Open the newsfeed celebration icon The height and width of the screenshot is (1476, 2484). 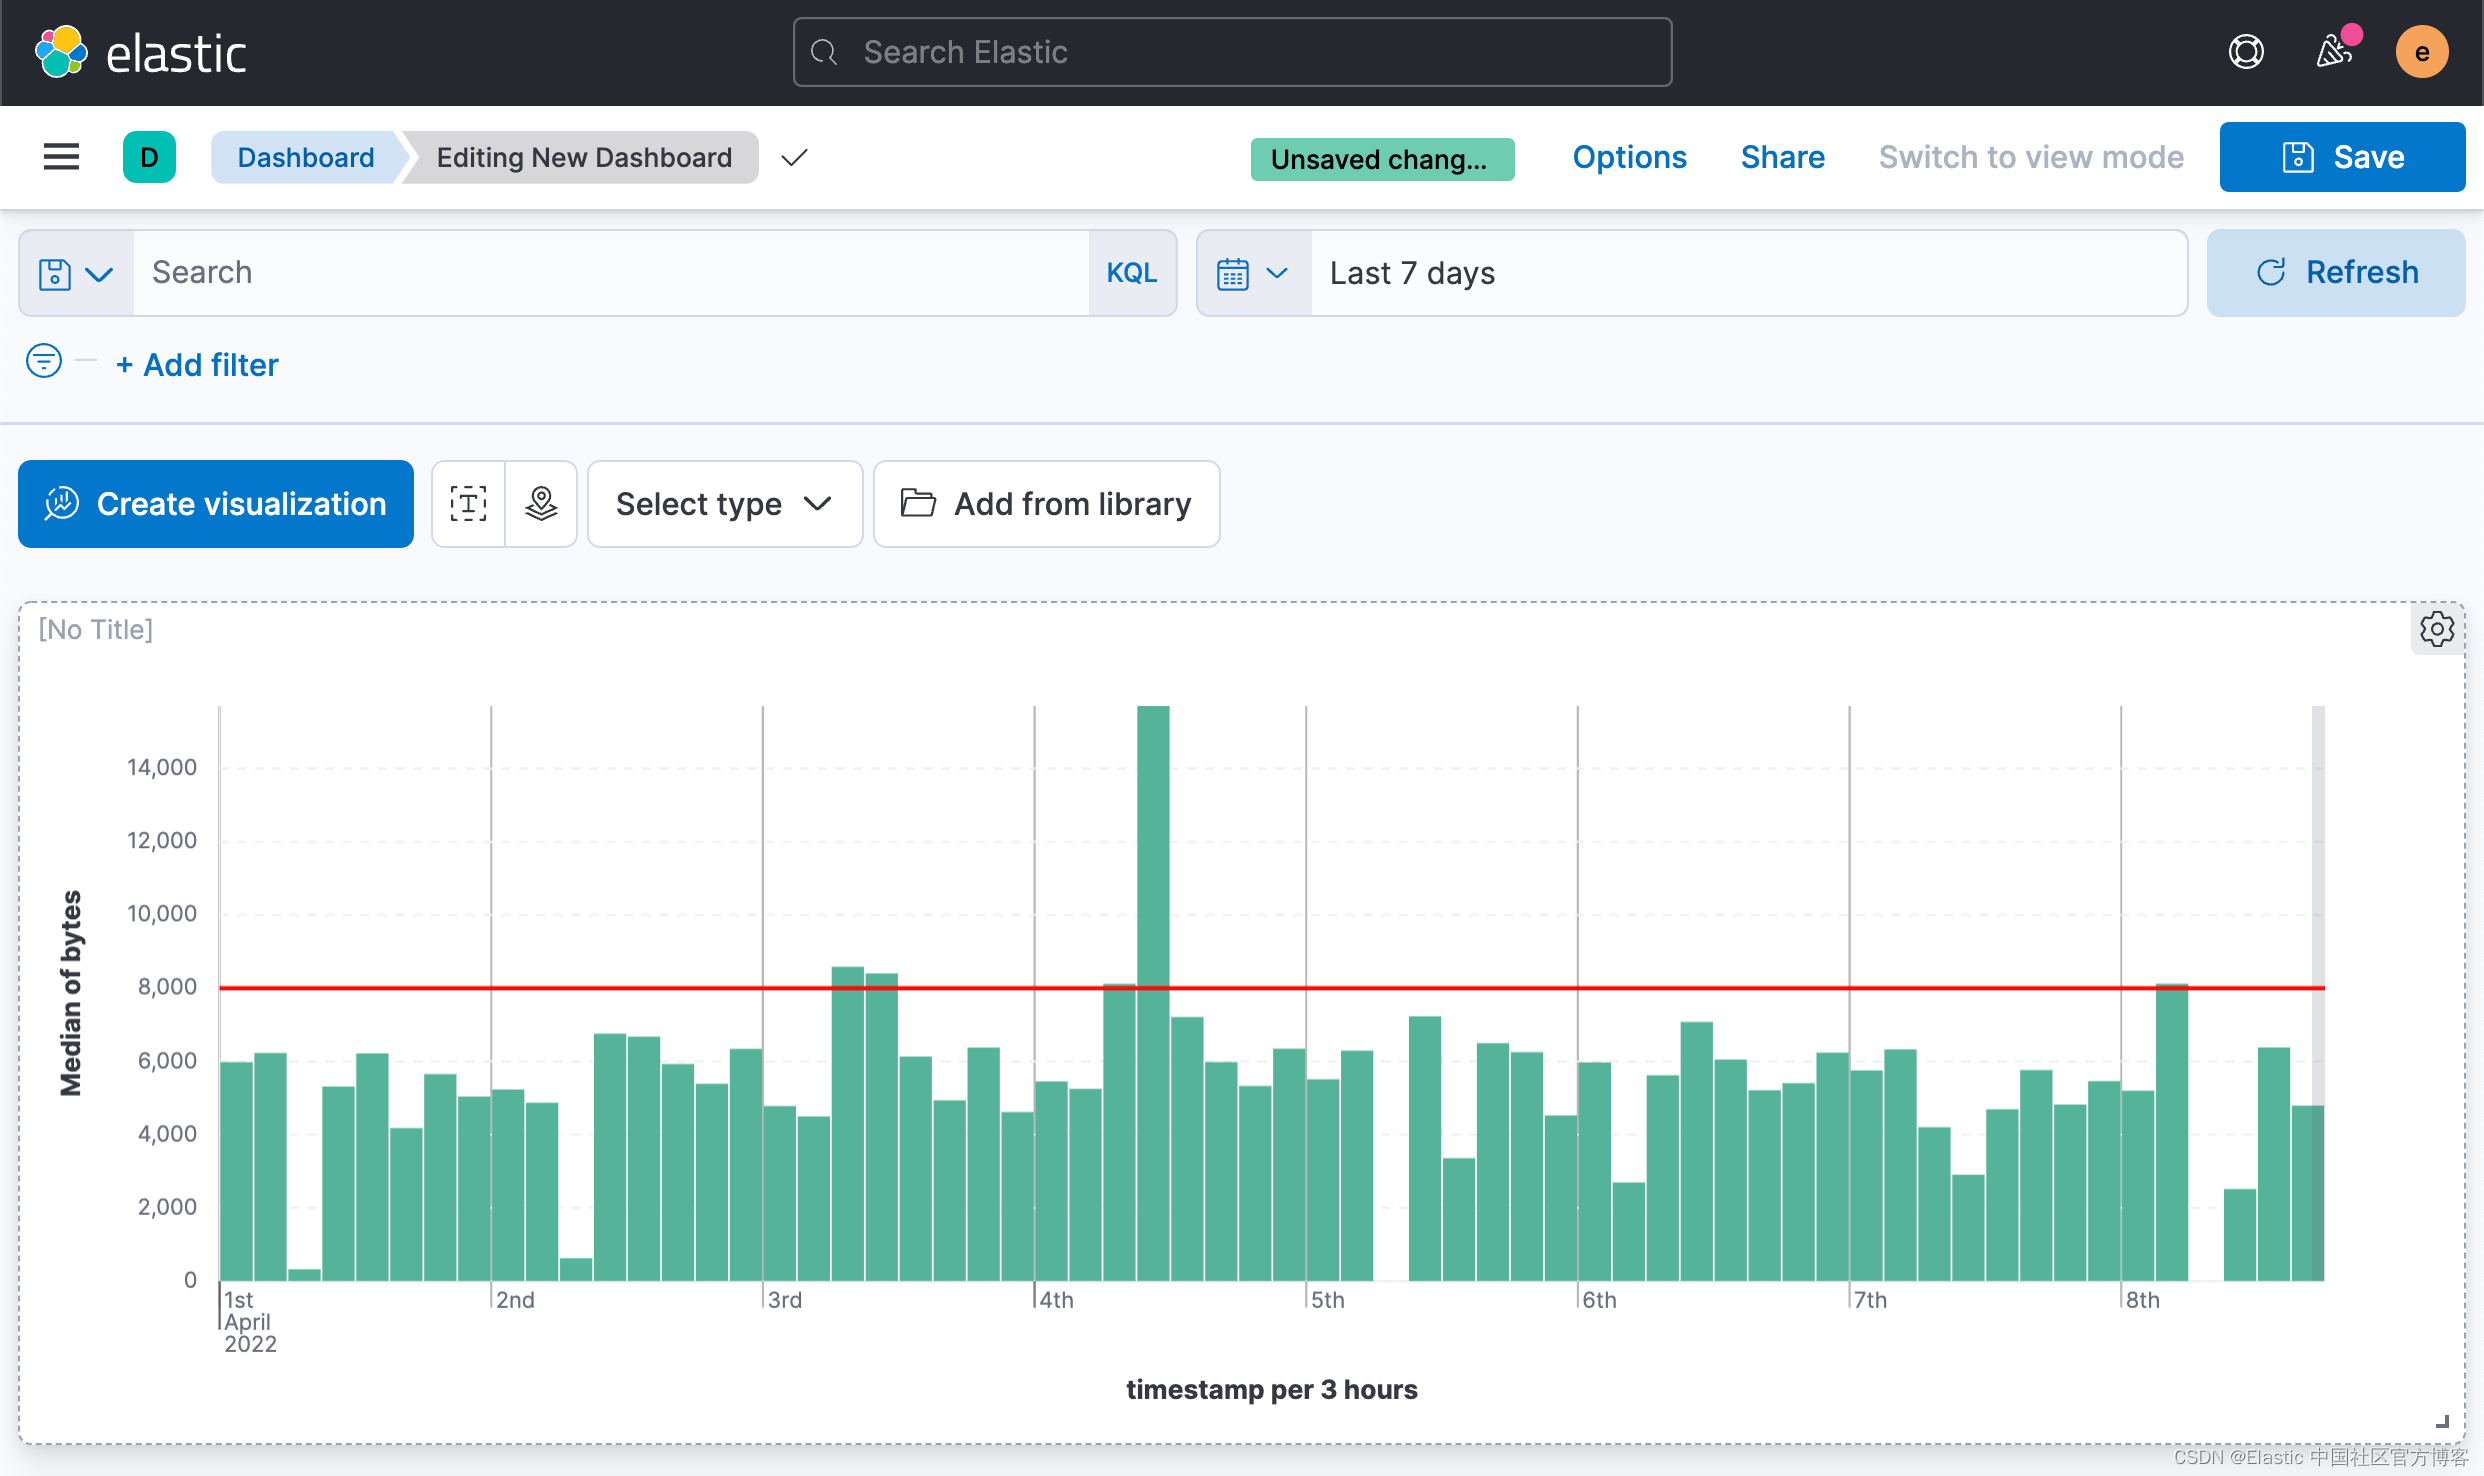pyautogui.click(x=2335, y=52)
